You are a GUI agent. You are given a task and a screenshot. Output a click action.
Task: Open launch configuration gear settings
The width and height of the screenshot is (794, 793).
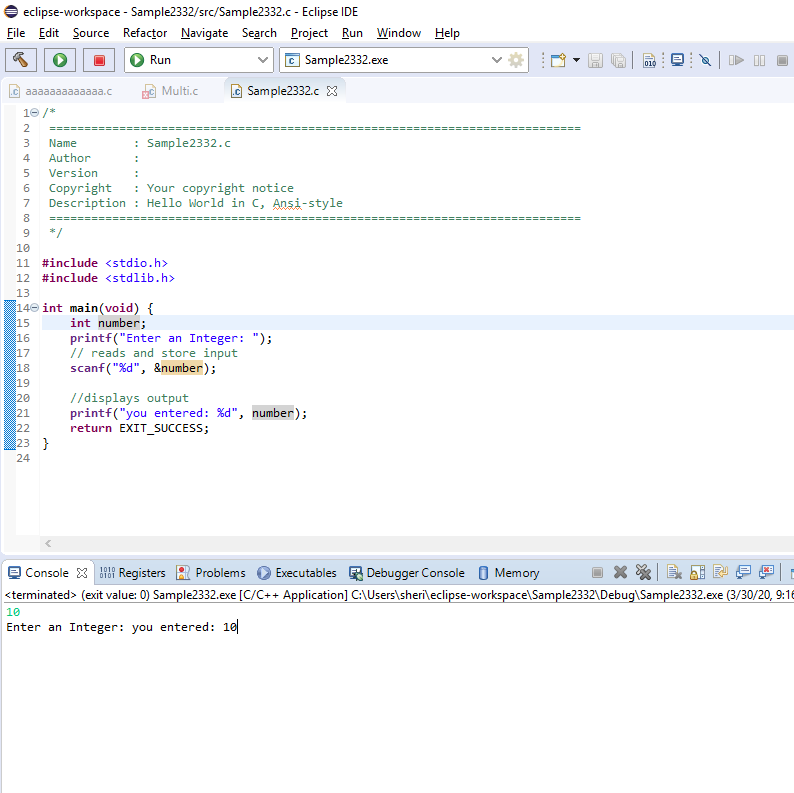tap(516, 60)
